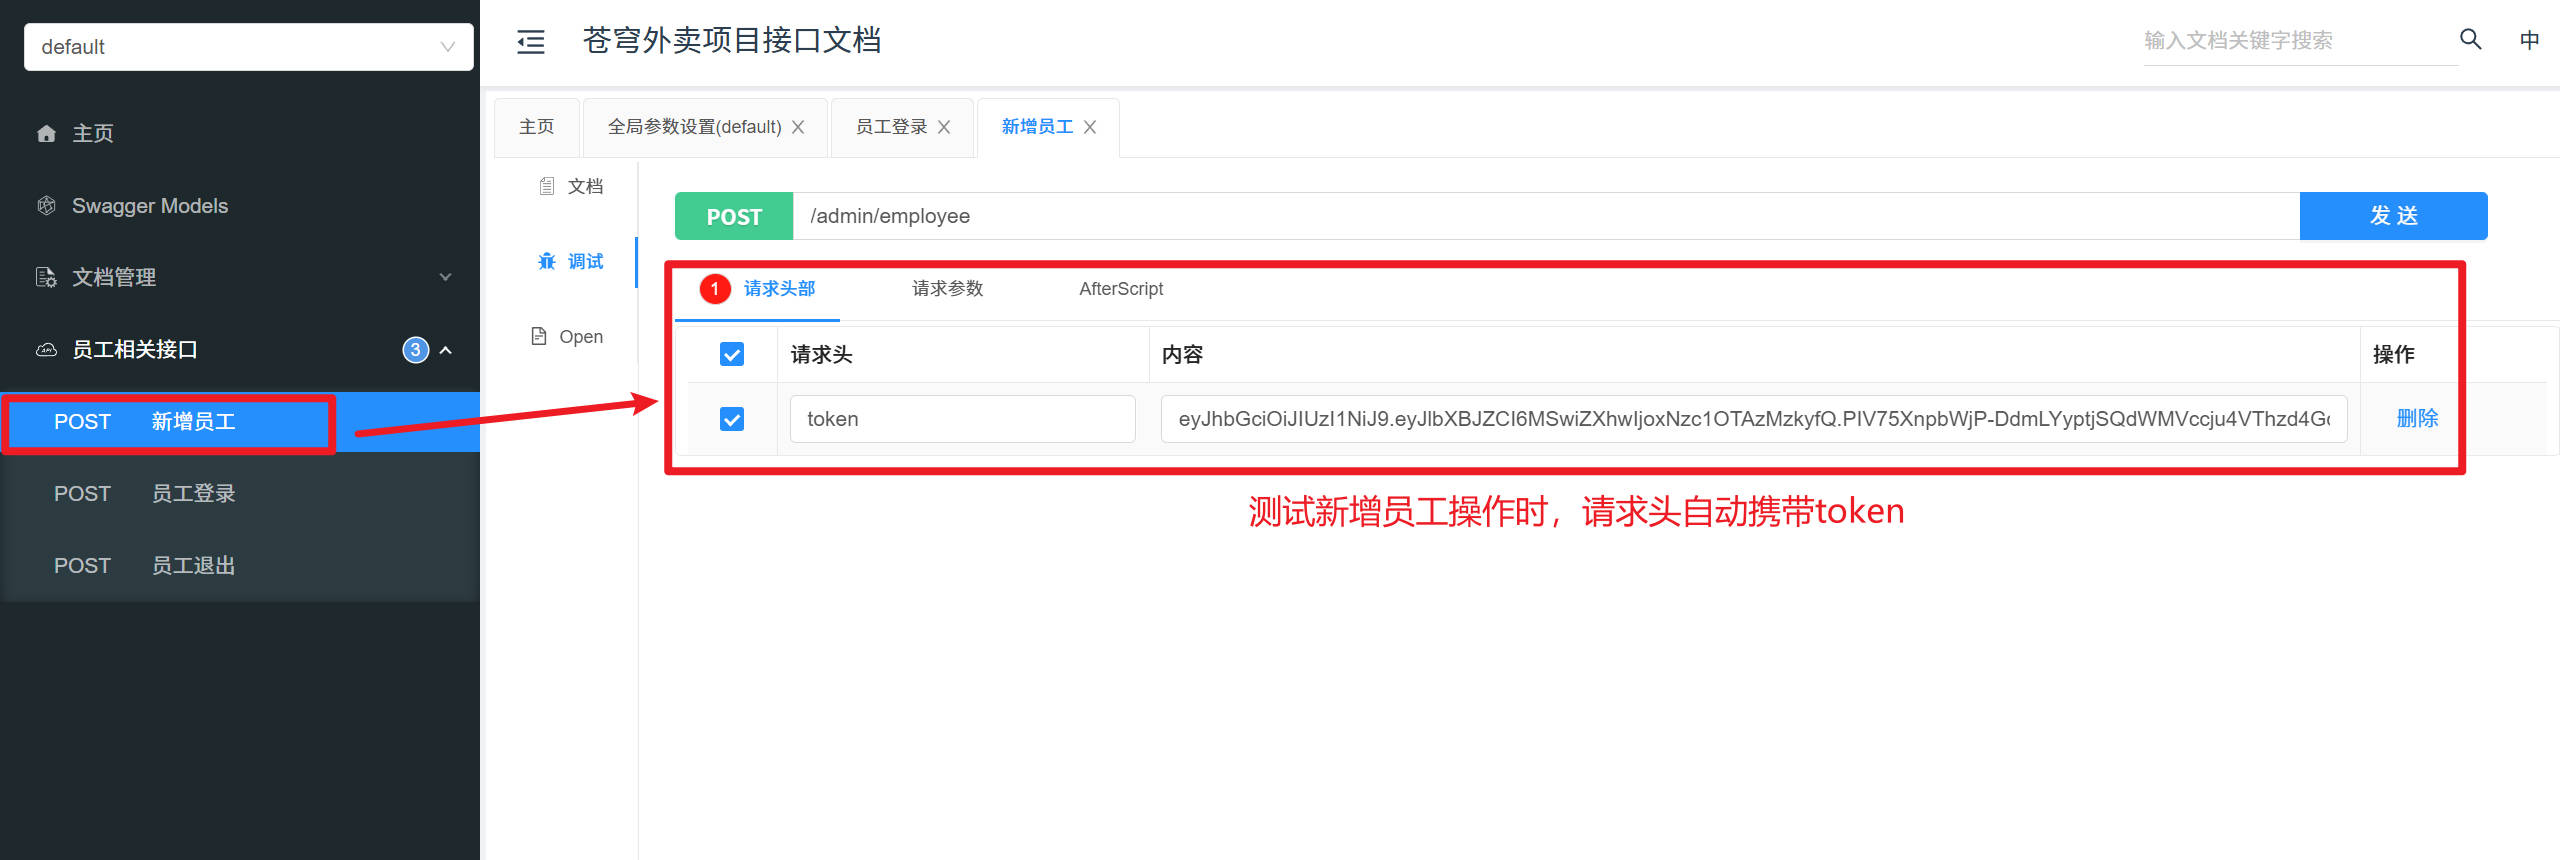Click the token header name field
The height and width of the screenshot is (860, 2560).
(962, 419)
